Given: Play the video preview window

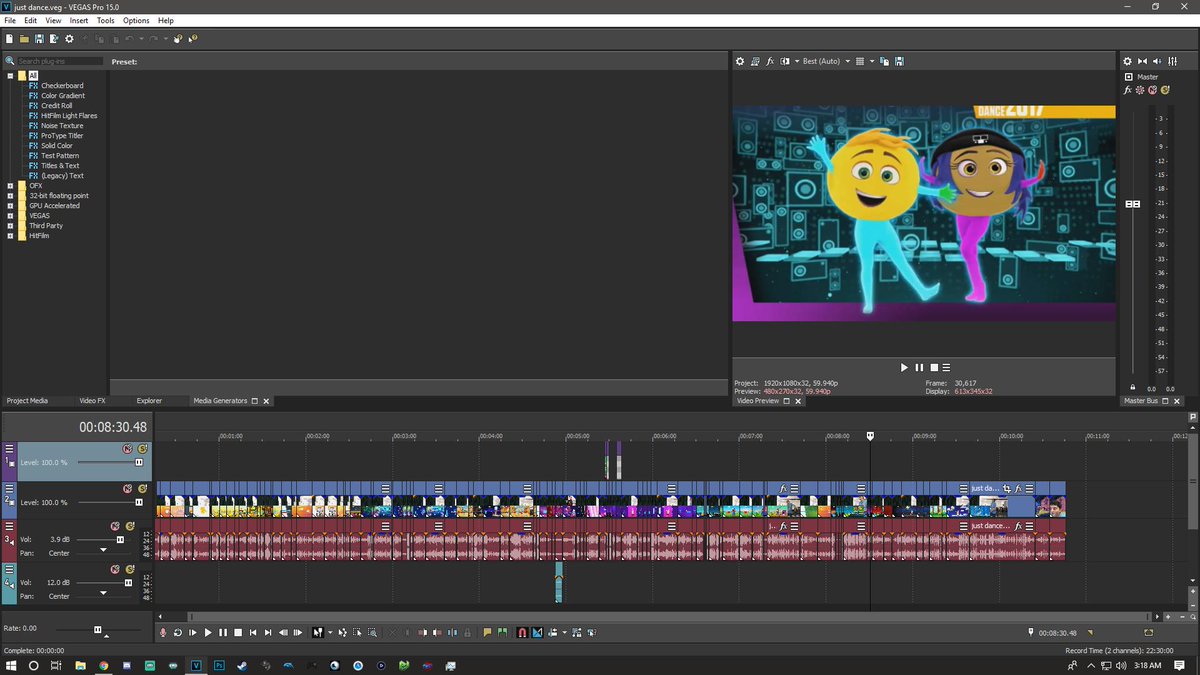Looking at the screenshot, I should (905, 367).
